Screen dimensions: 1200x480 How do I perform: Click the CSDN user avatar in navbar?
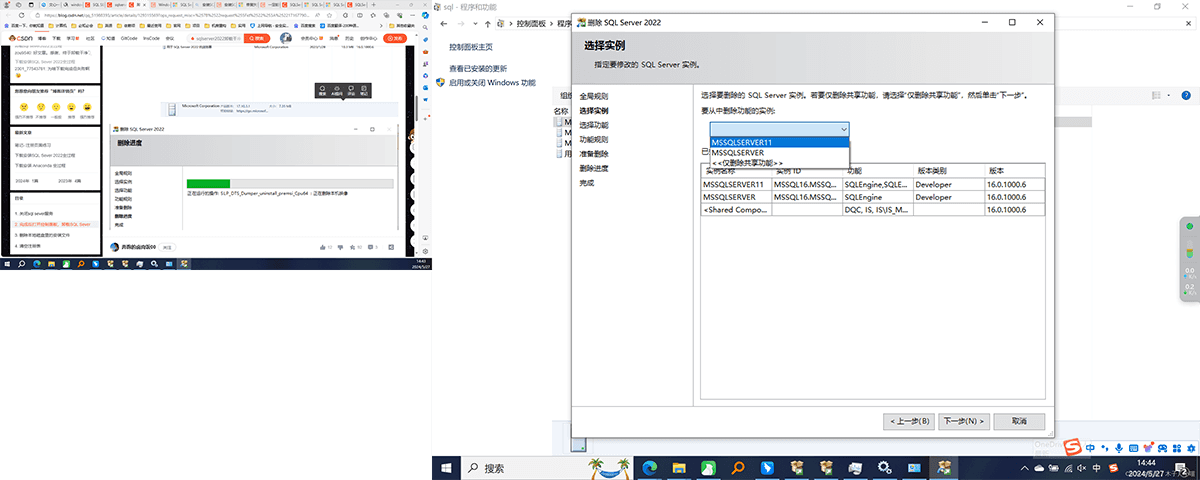[284, 38]
